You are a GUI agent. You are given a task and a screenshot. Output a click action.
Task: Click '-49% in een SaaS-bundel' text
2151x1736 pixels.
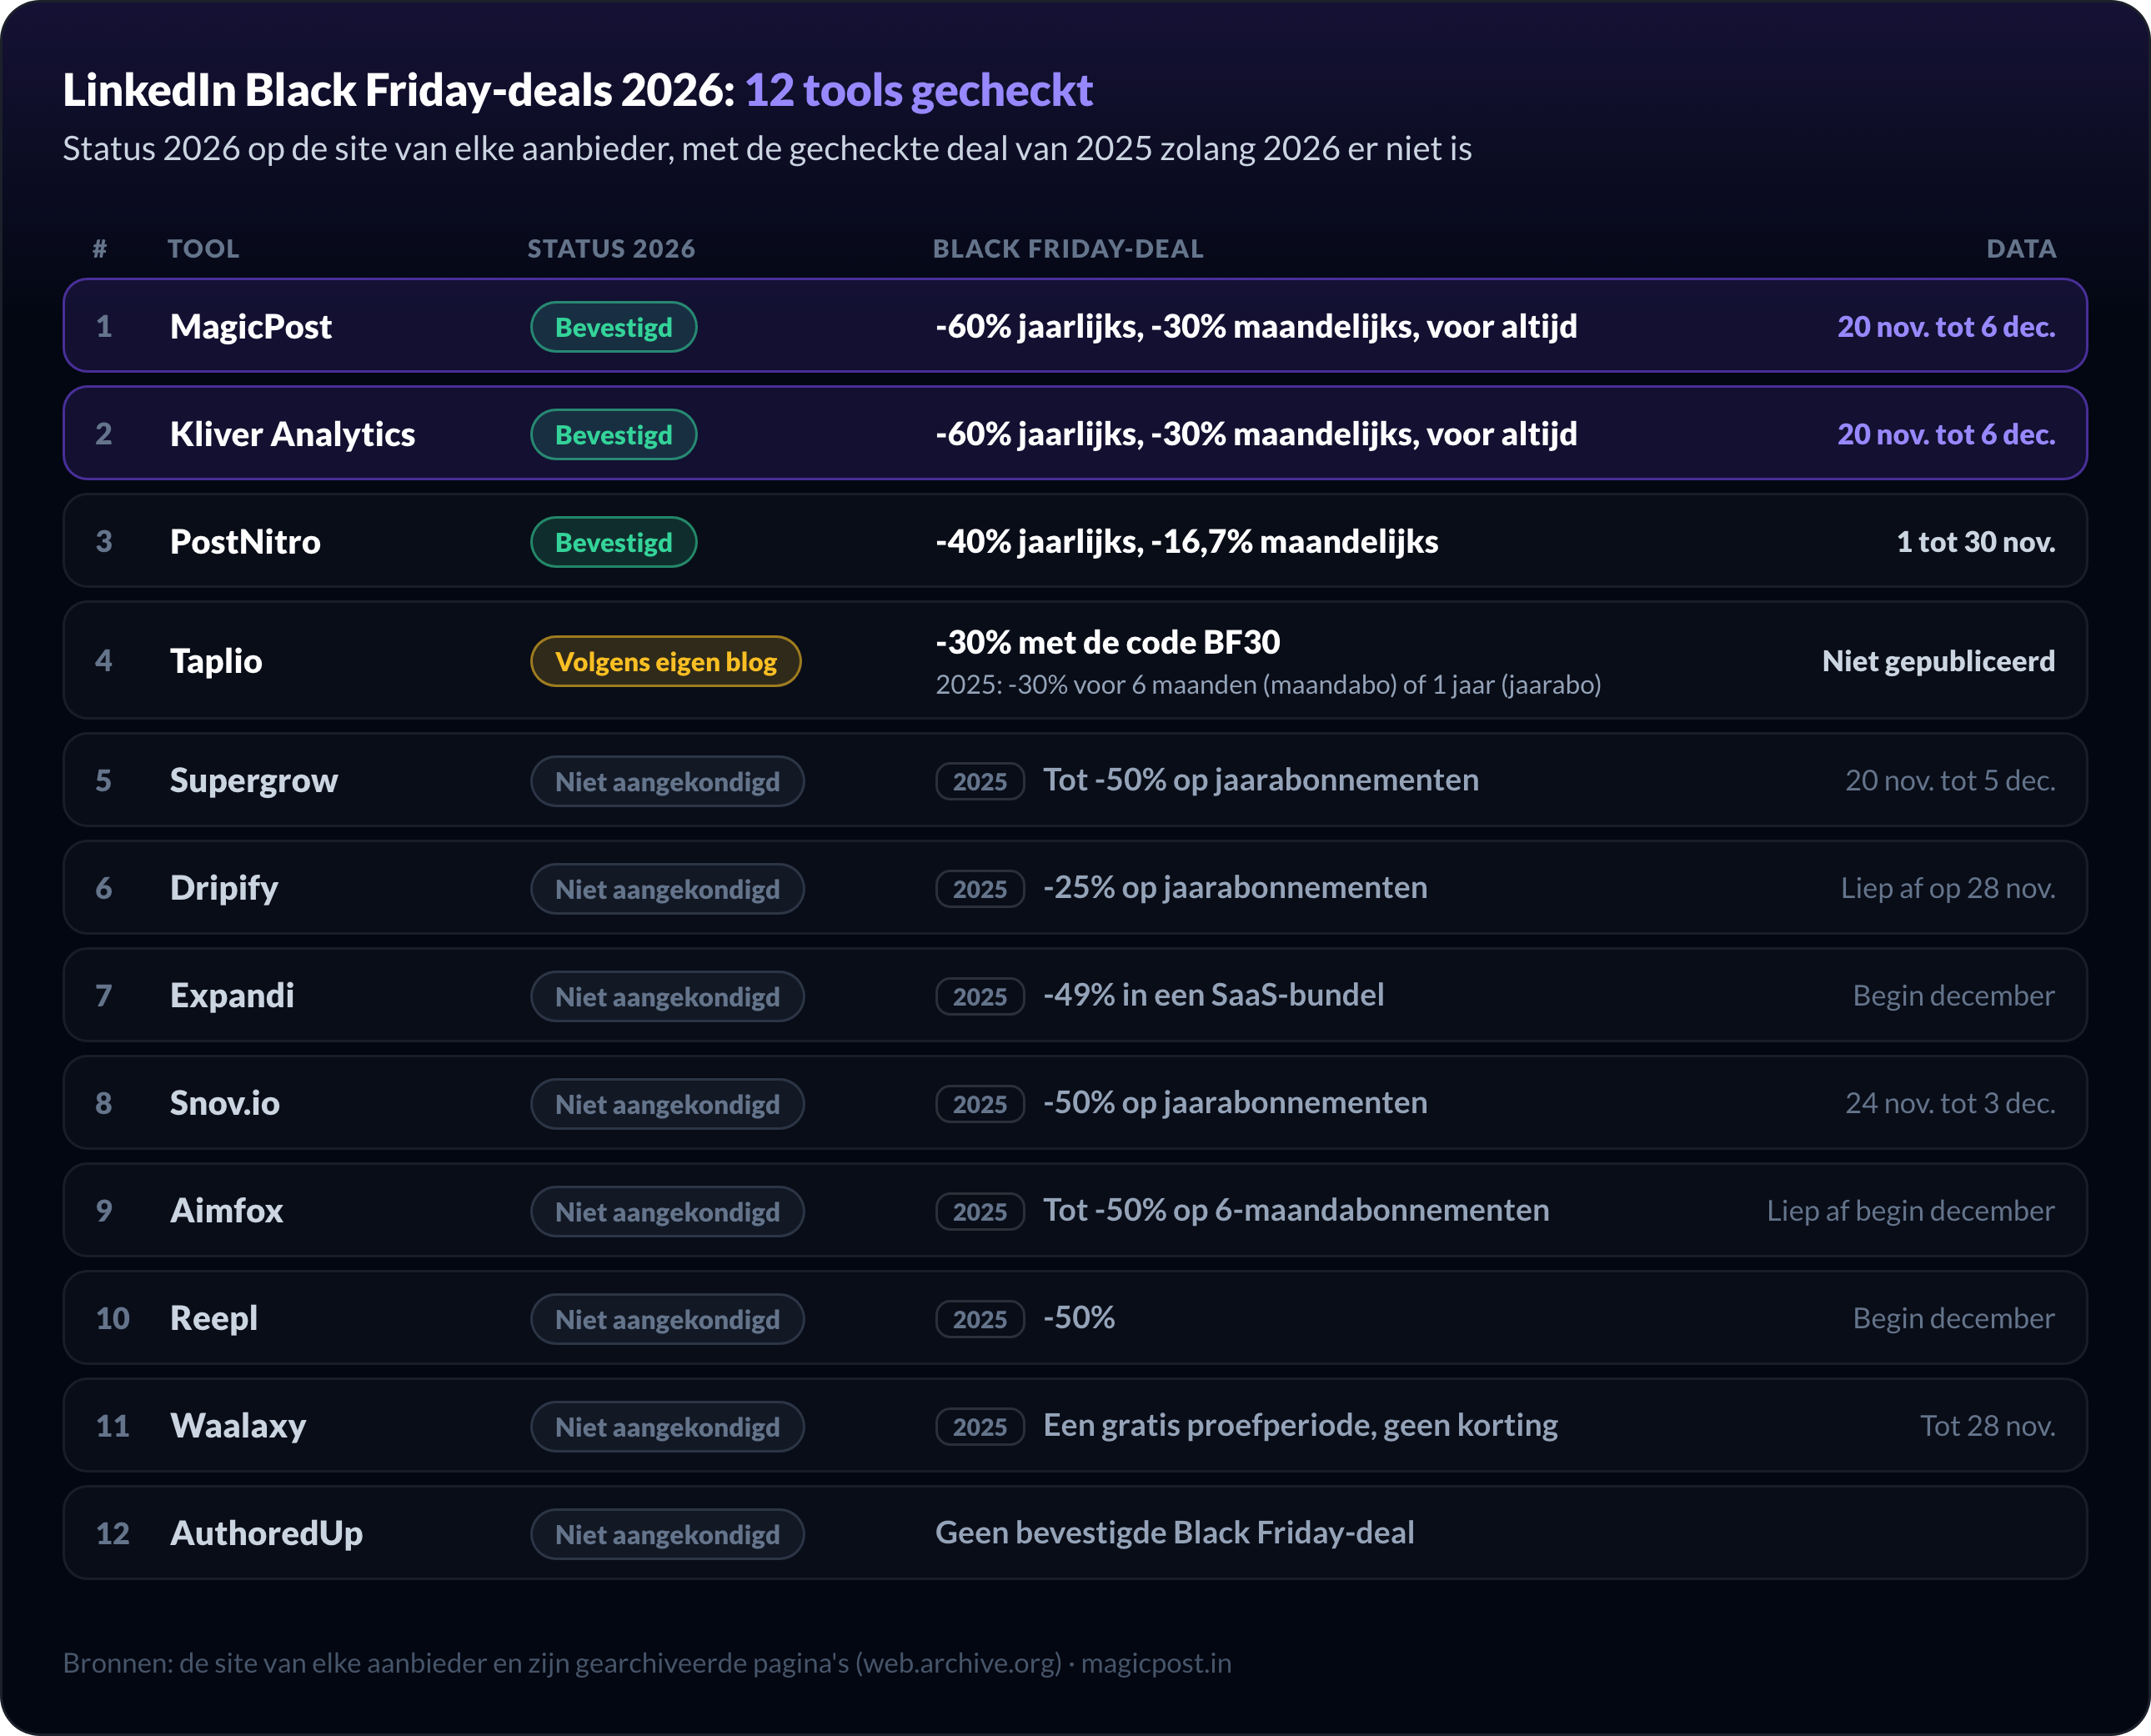tap(1214, 994)
